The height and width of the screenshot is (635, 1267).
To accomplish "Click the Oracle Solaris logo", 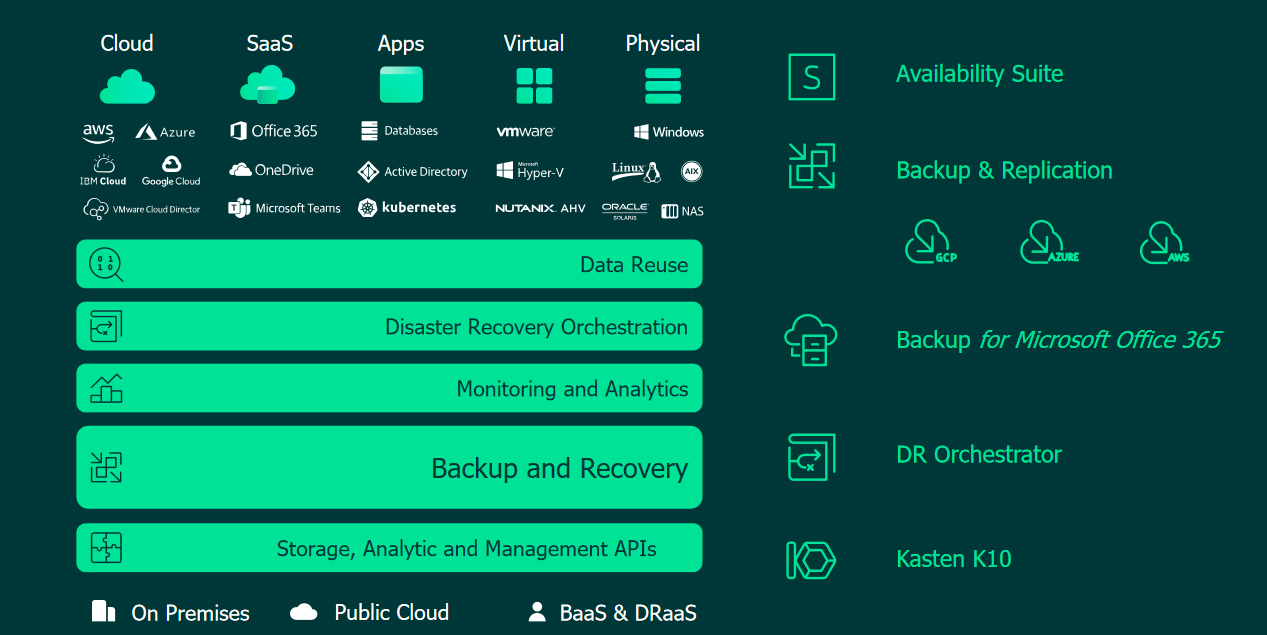I will pos(625,210).
